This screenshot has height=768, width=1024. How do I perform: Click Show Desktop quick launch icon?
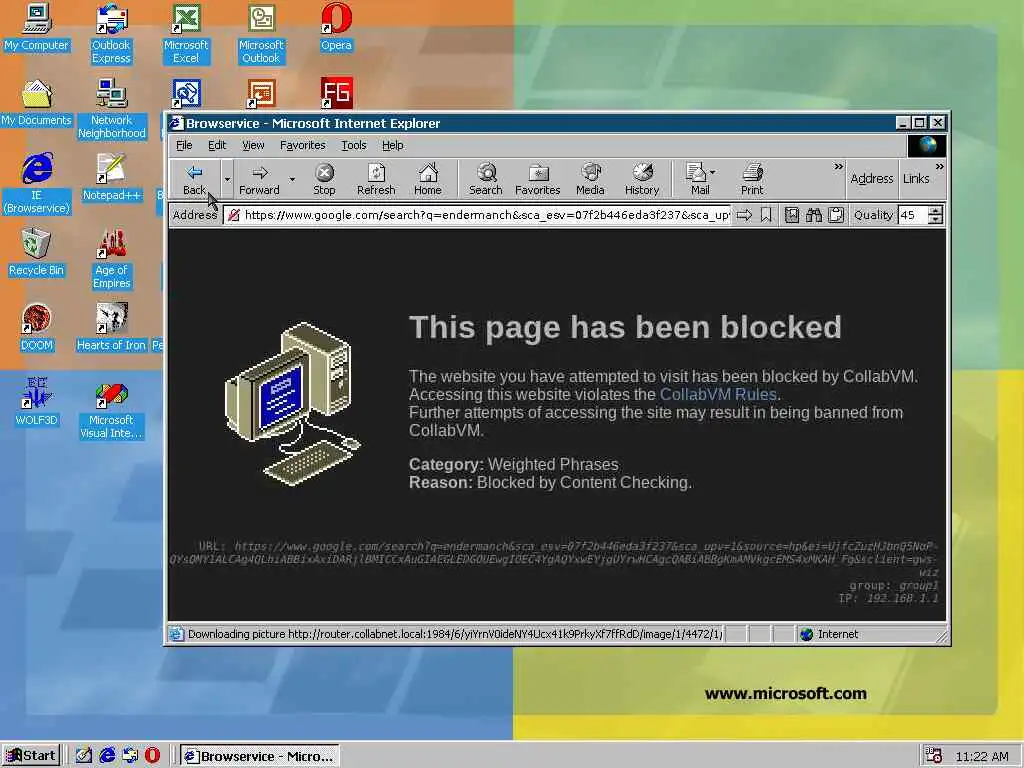point(84,756)
